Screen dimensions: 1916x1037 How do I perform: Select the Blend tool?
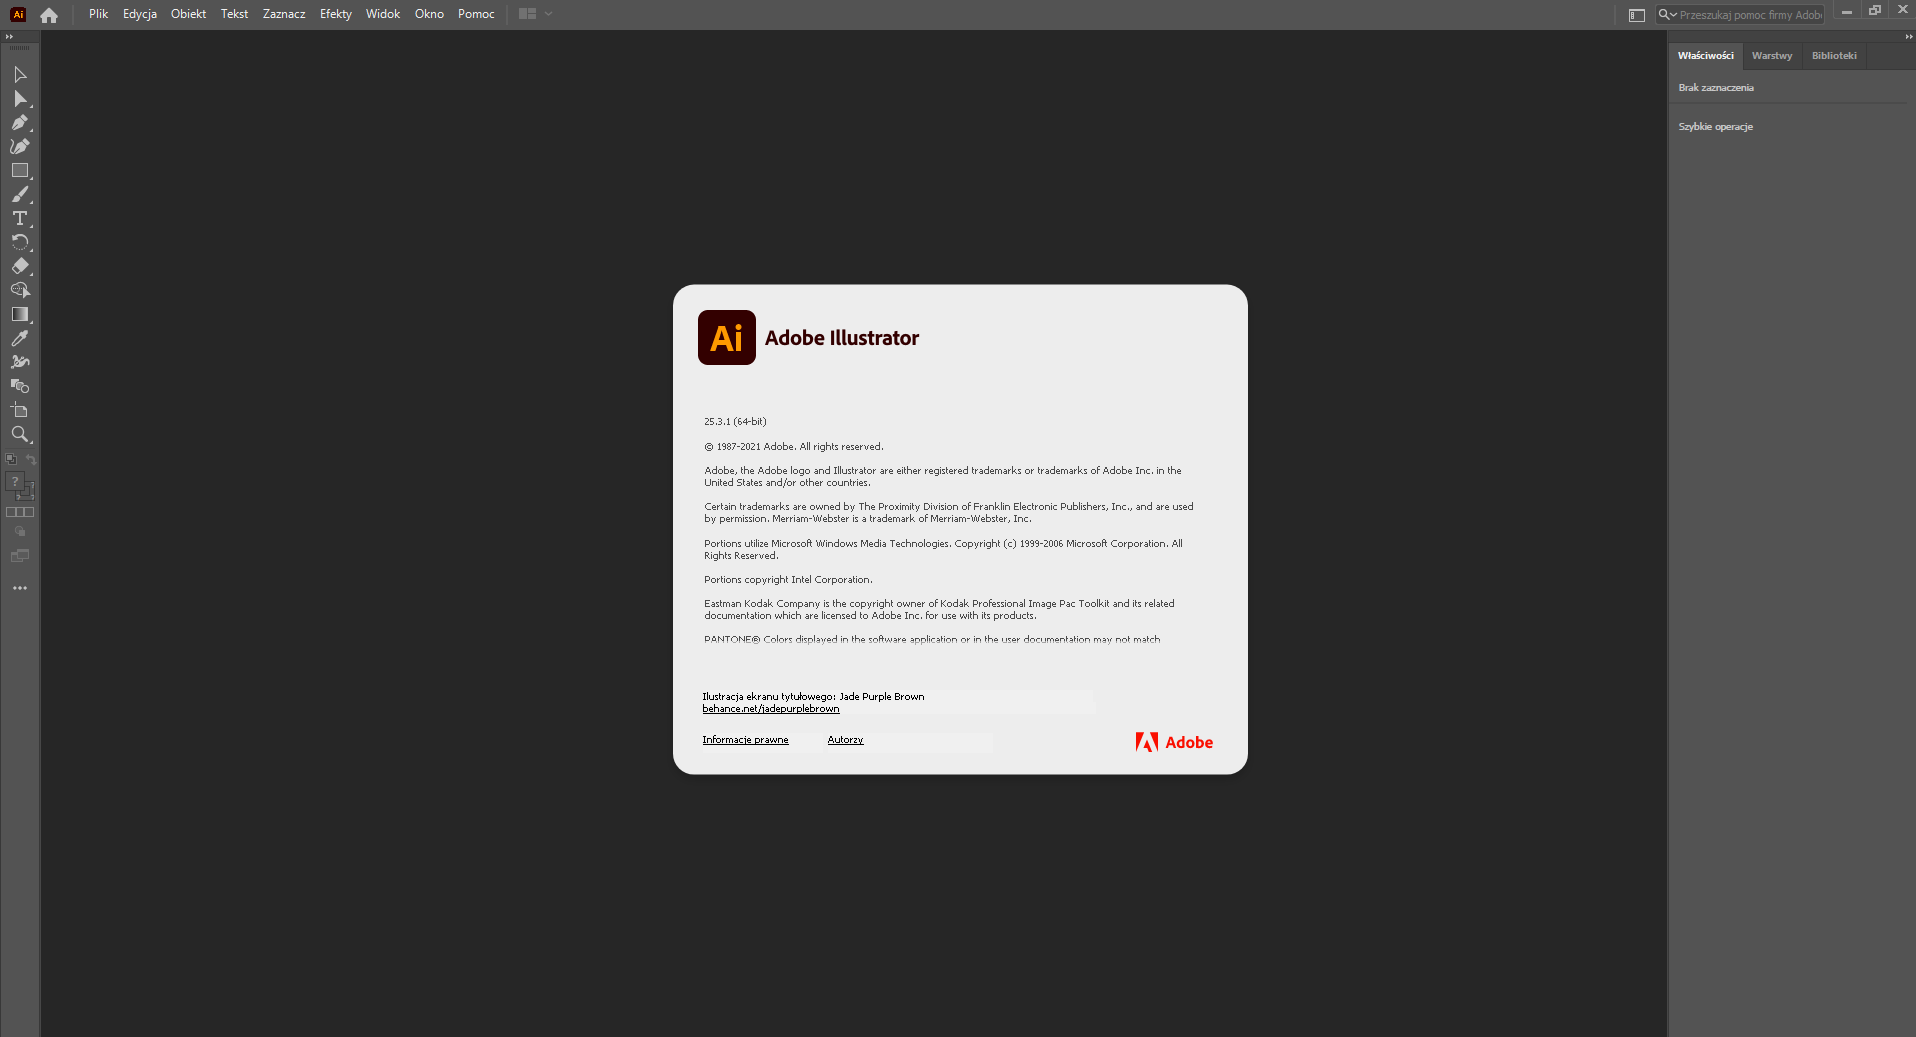(20, 387)
